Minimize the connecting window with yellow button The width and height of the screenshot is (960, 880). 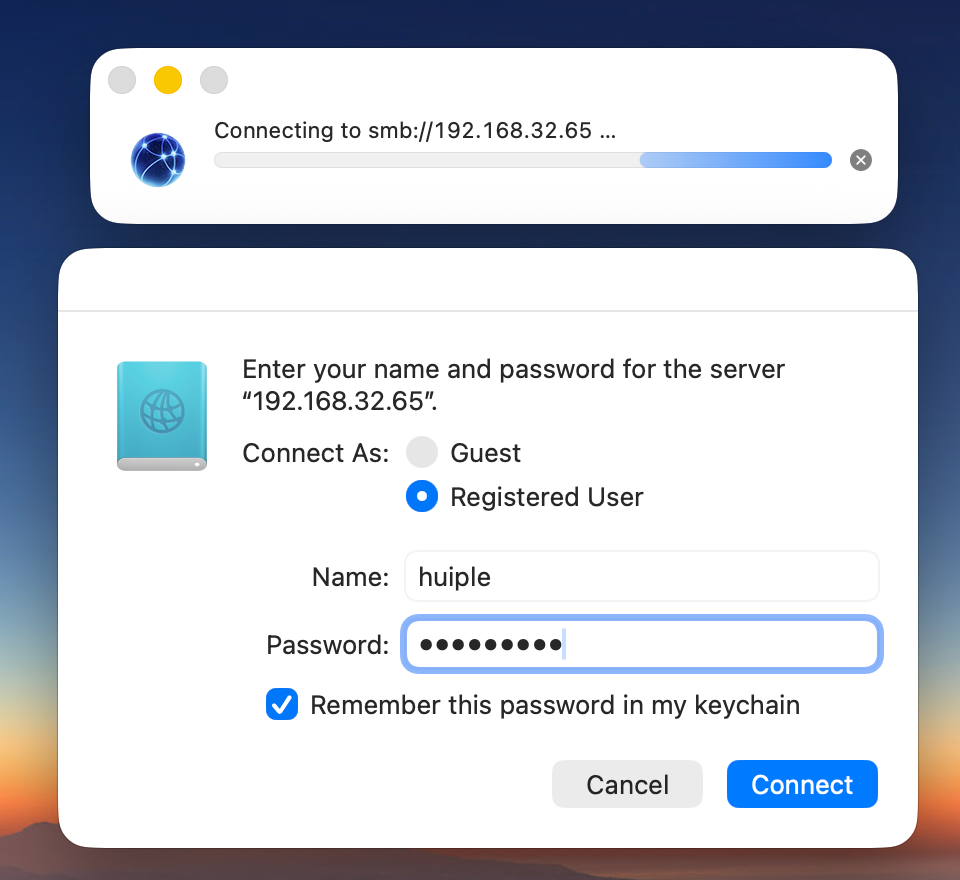coord(168,80)
